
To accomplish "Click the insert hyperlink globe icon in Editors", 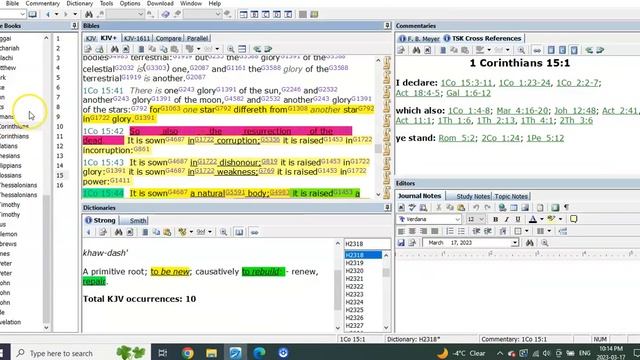I will click(x=502, y=207).
